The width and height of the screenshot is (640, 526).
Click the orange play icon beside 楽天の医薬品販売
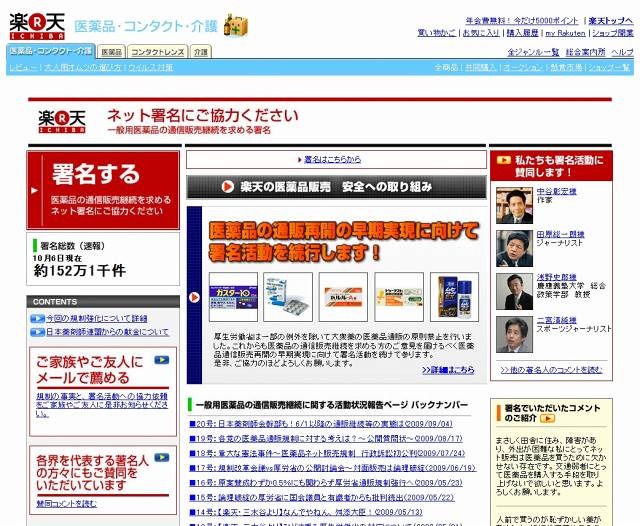(x=227, y=187)
